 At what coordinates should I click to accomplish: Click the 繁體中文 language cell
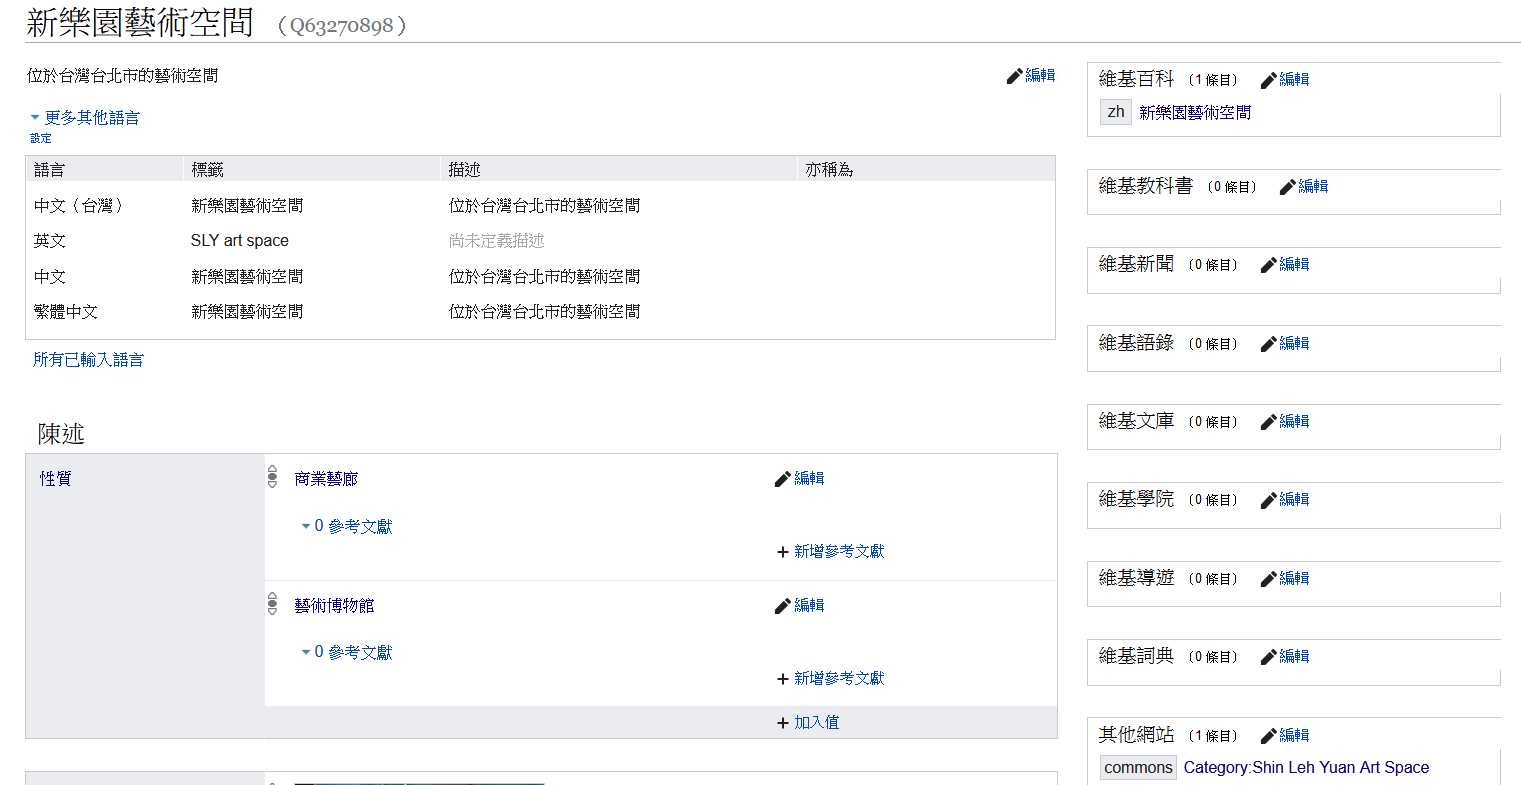point(66,312)
